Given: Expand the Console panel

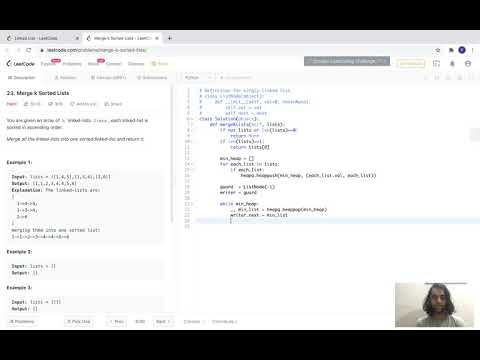Looking at the screenshot, I should [x=194, y=321].
